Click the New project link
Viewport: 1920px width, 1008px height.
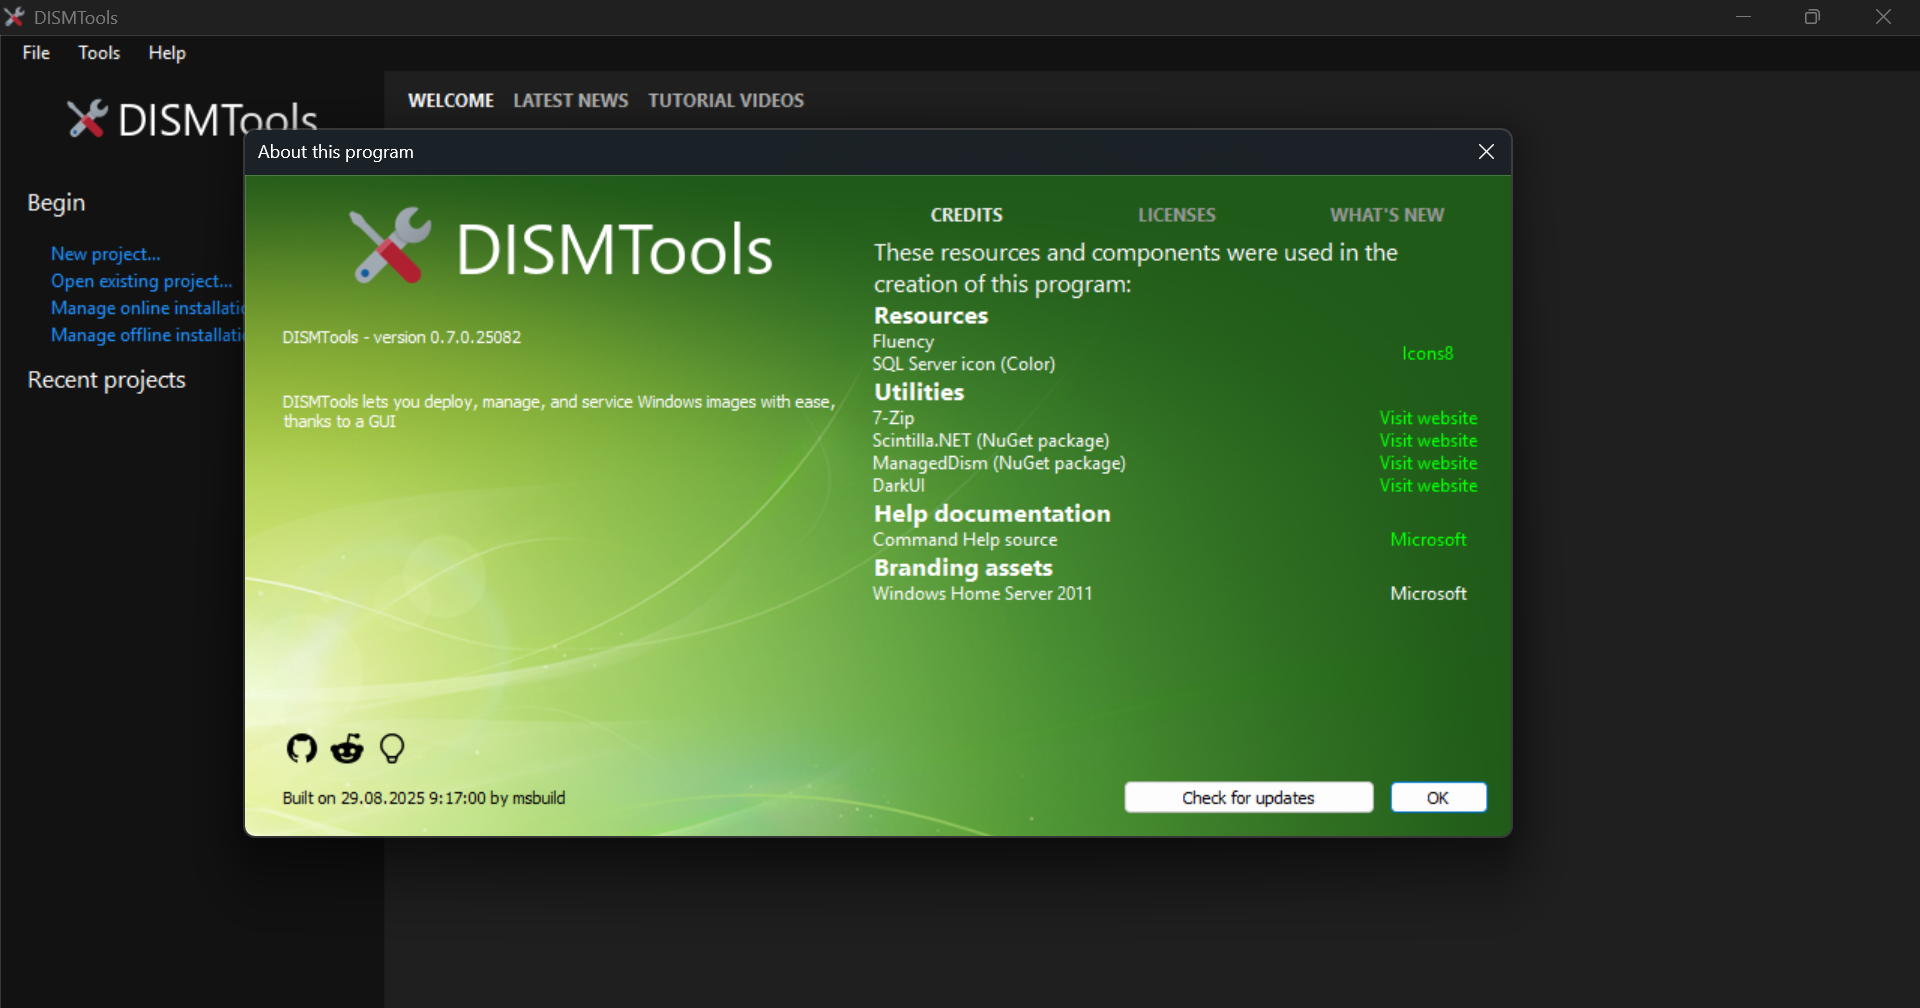click(106, 254)
